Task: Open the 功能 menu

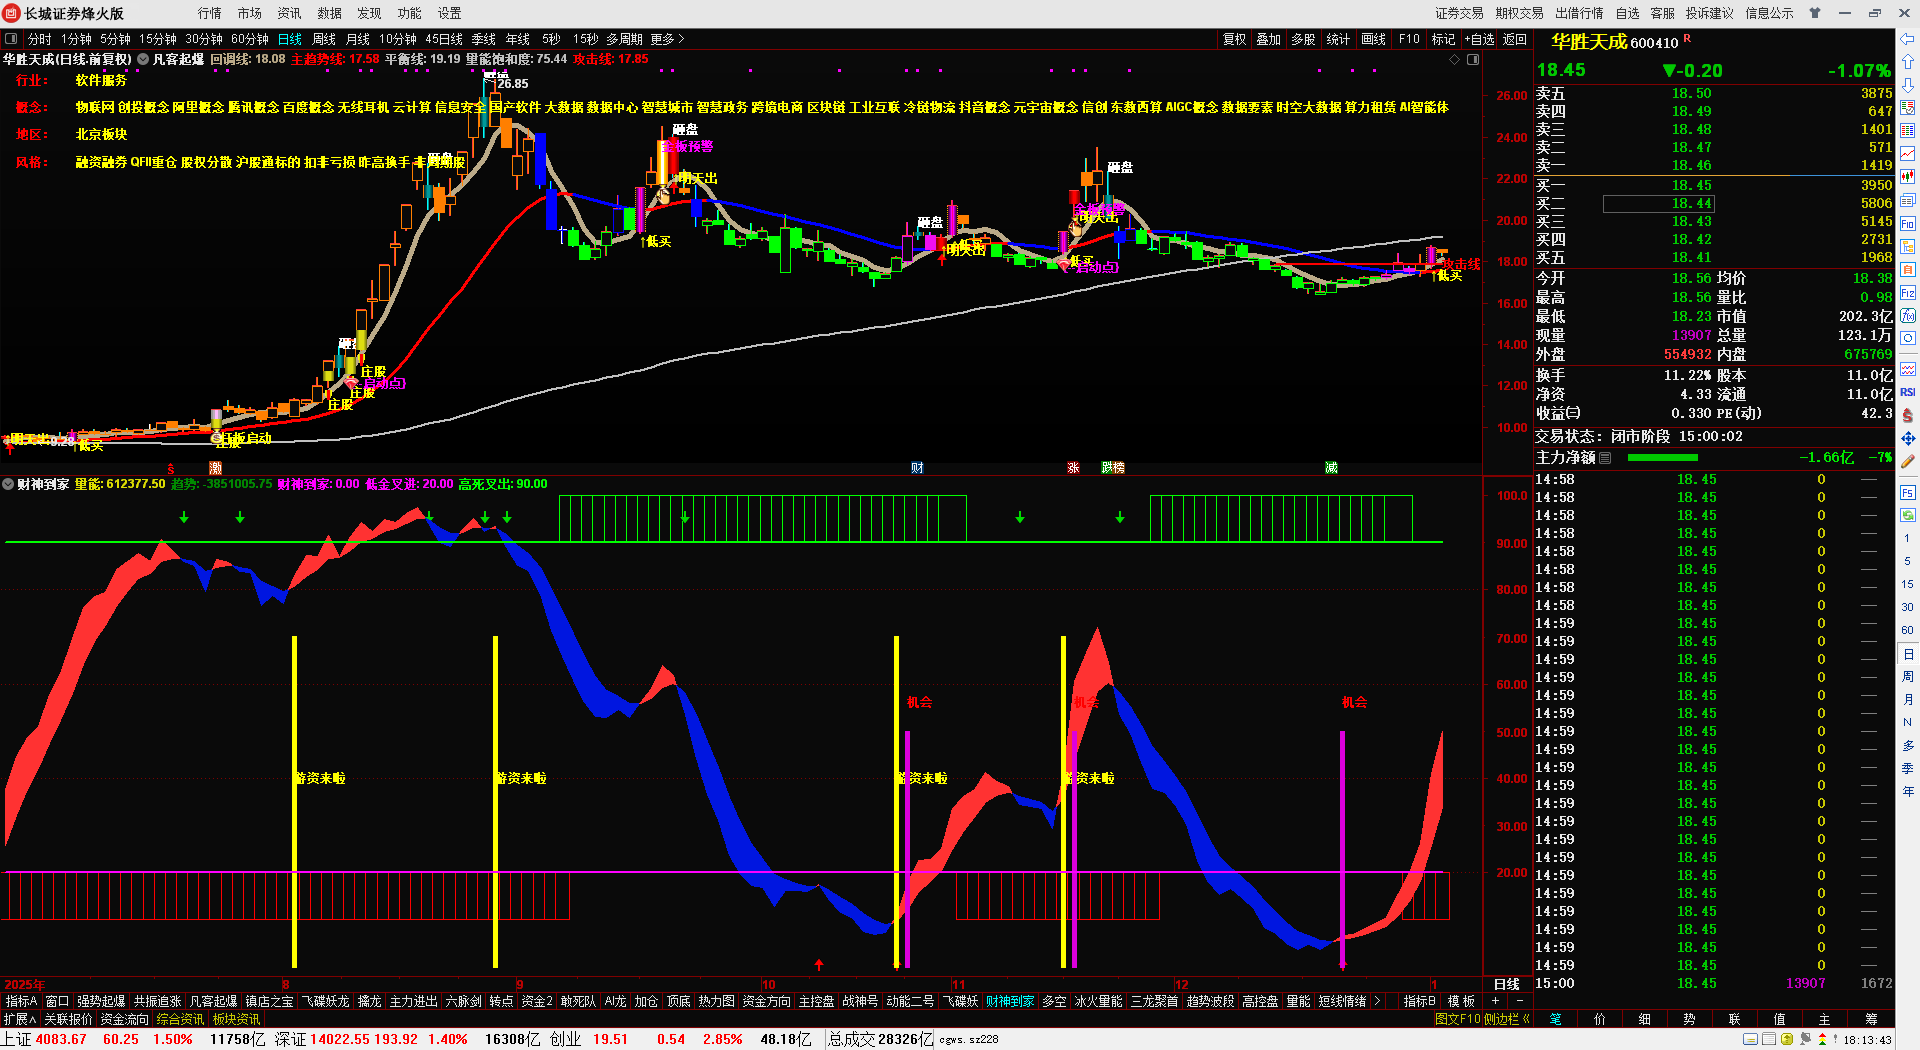Action: point(410,13)
